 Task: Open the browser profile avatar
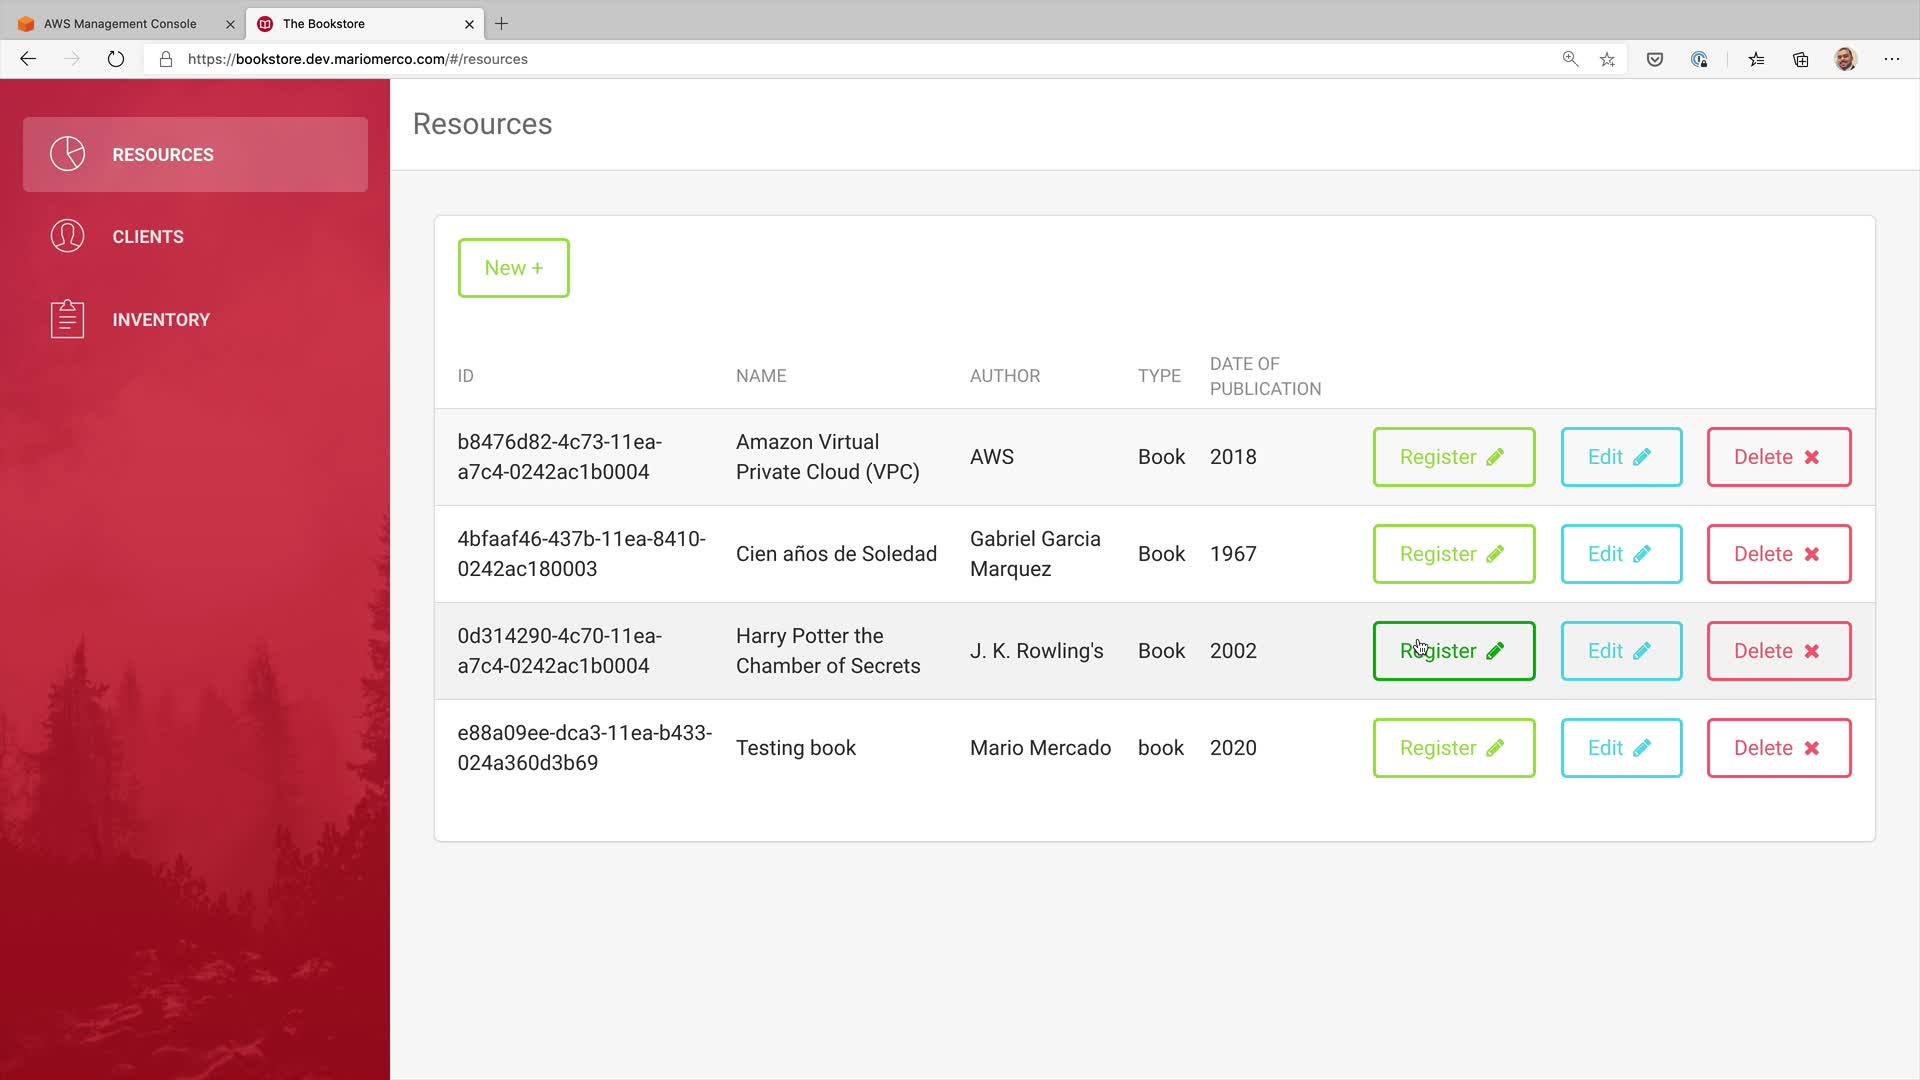(x=1845, y=59)
